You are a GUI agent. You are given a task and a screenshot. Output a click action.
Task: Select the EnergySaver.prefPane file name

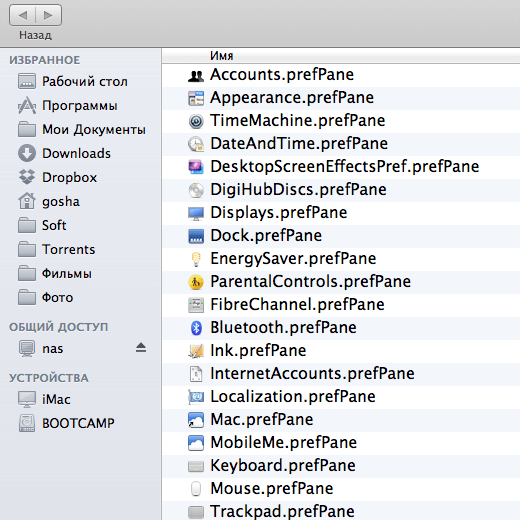point(293,259)
